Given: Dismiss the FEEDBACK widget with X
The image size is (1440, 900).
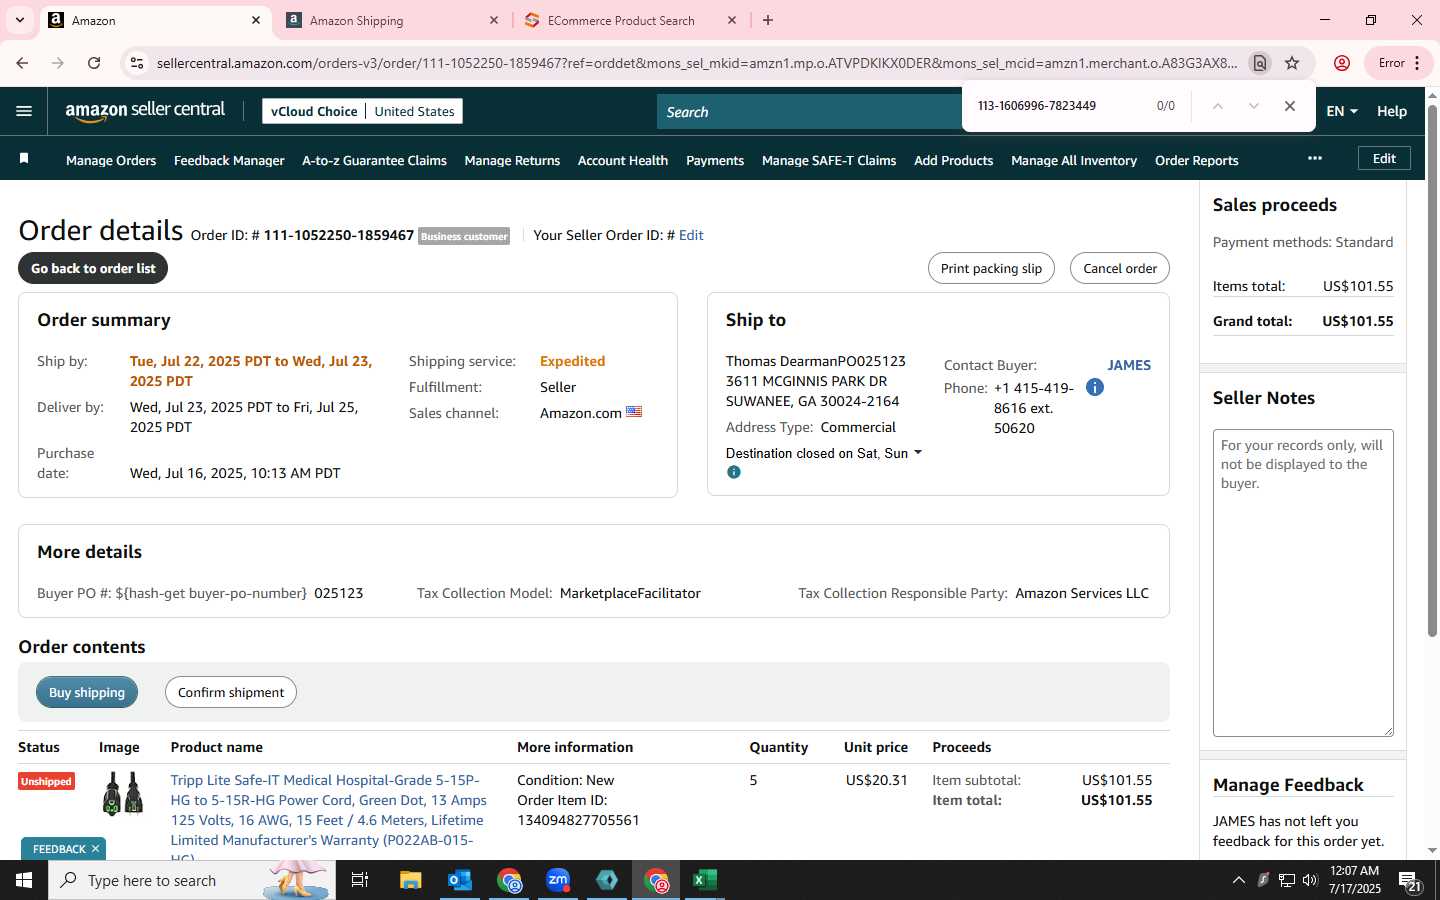Looking at the screenshot, I should 95,849.
